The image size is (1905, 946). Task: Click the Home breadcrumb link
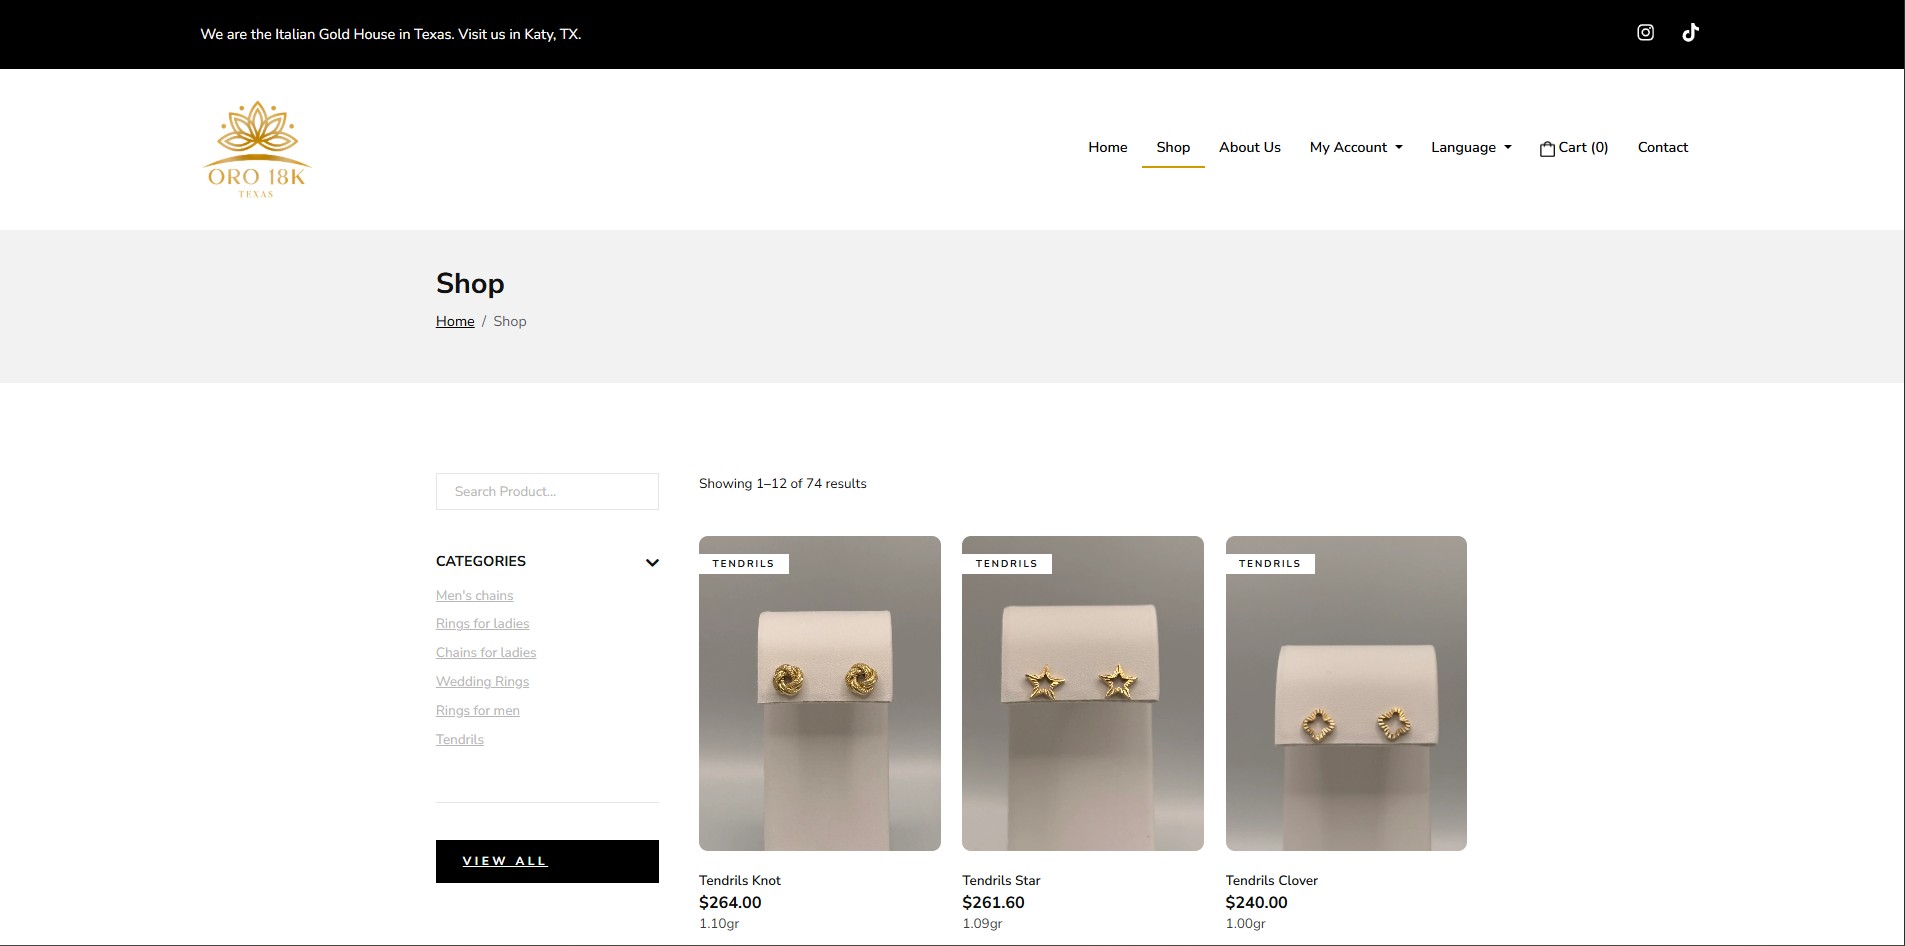tap(455, 321)
